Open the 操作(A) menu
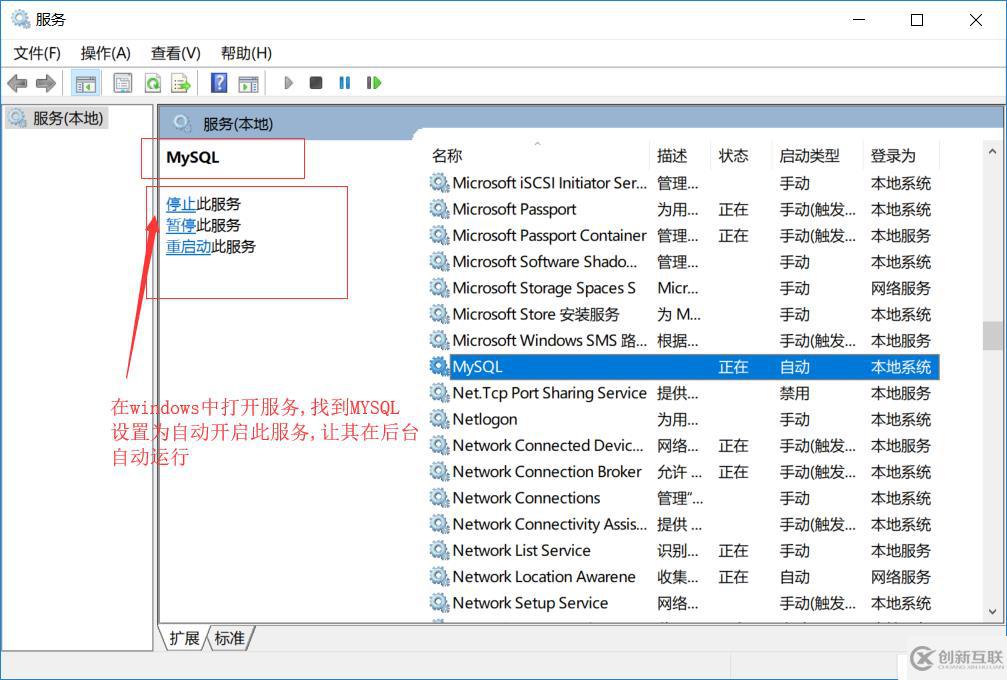The width and height of the screenshot is (1007, 680). click(105, 53)
